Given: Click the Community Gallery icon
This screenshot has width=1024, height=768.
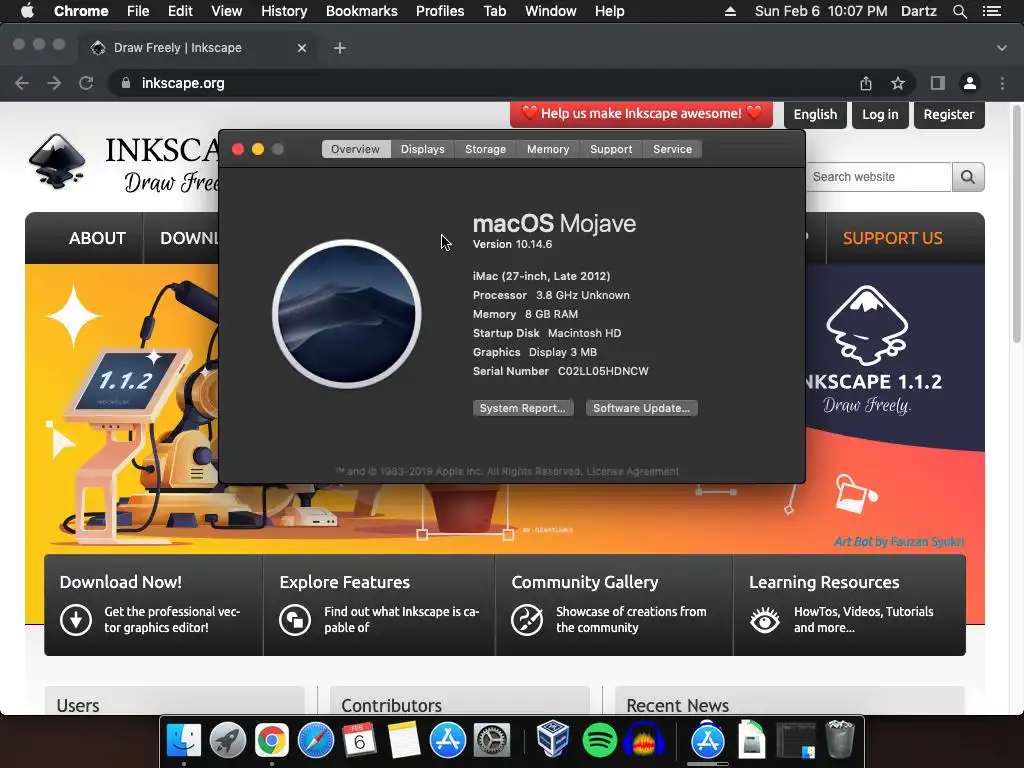Looking at the screenshot, I should 527,620.
